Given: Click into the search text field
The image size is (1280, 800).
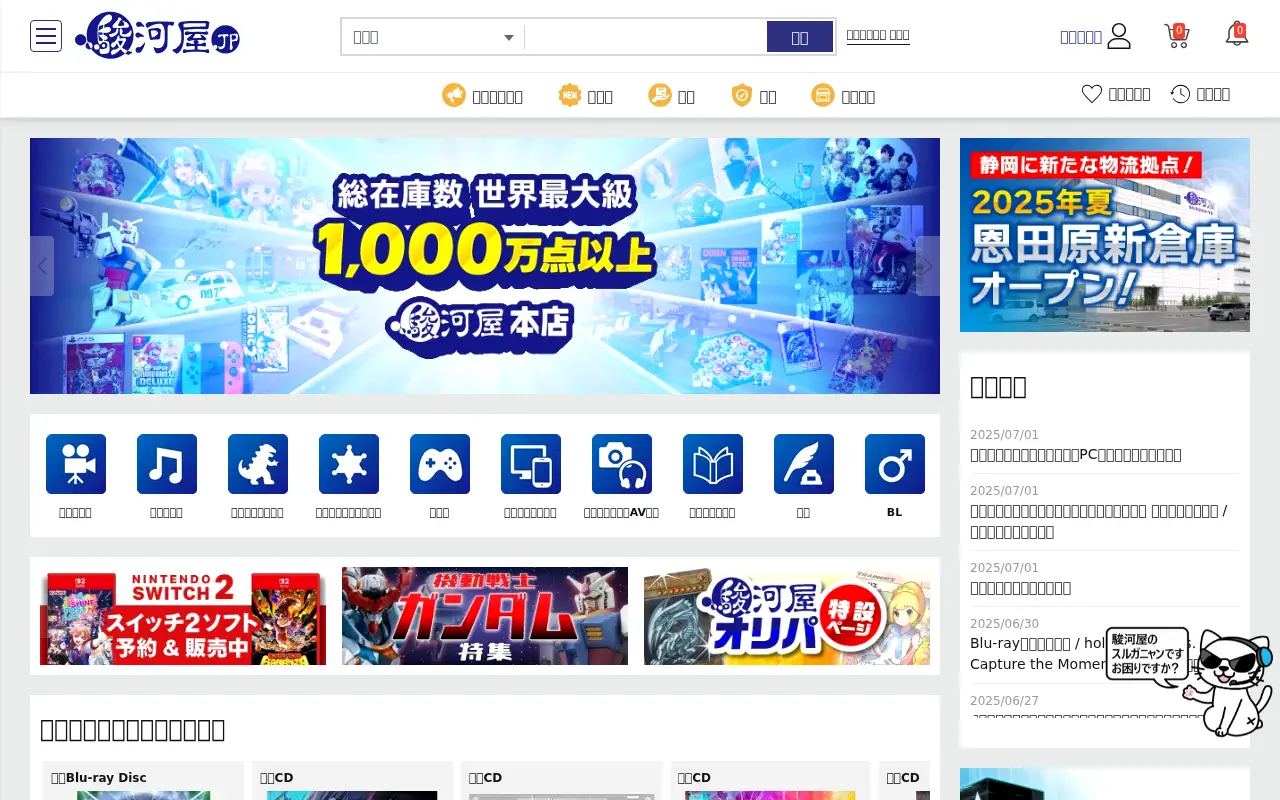Looking at the screenshot, I should 645,37.
